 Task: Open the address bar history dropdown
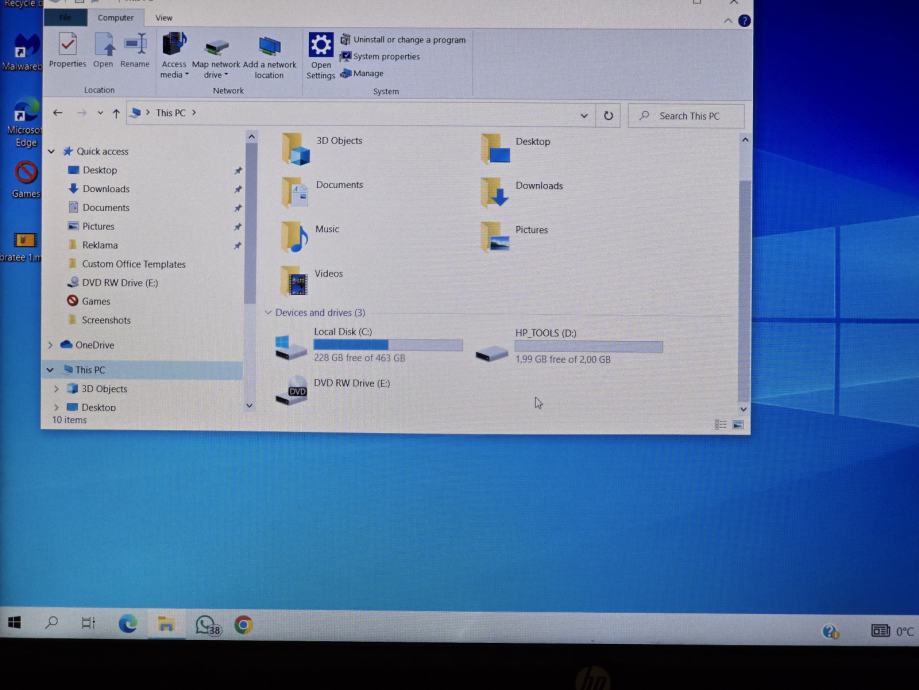click(584, 116)
